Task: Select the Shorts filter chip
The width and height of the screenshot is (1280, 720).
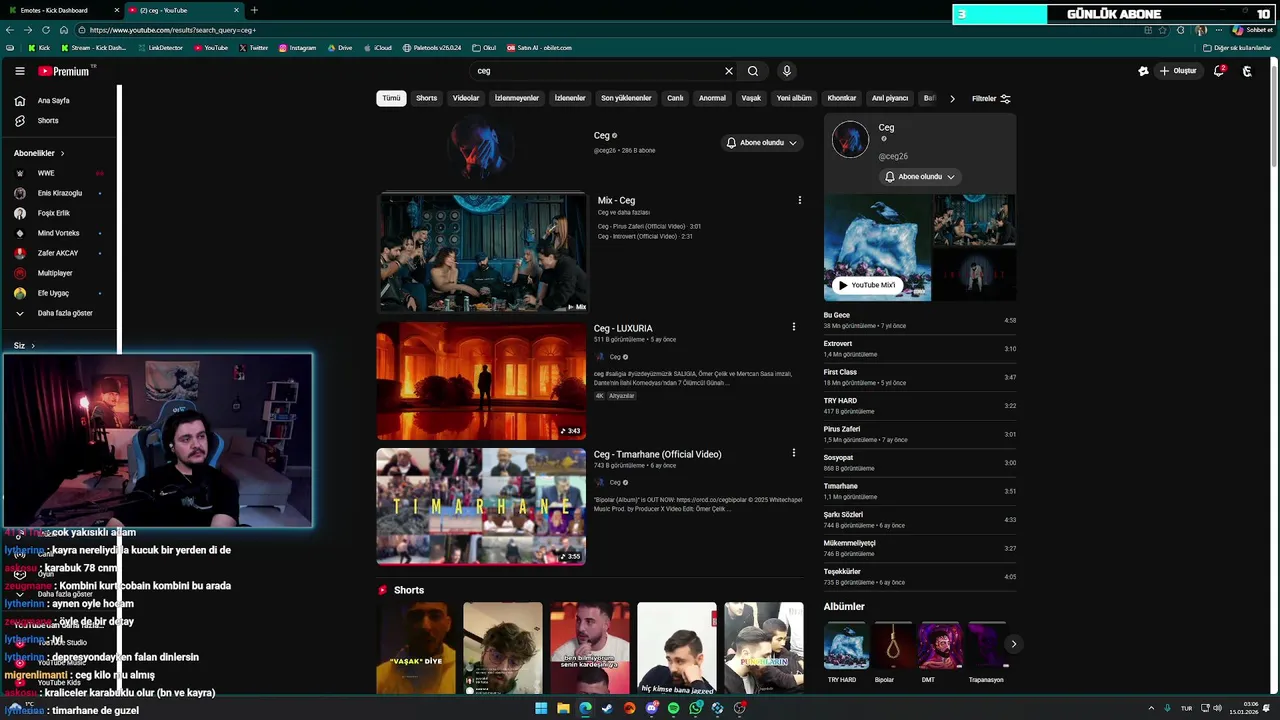Action: pyautogui.click(x=427, y=98)
